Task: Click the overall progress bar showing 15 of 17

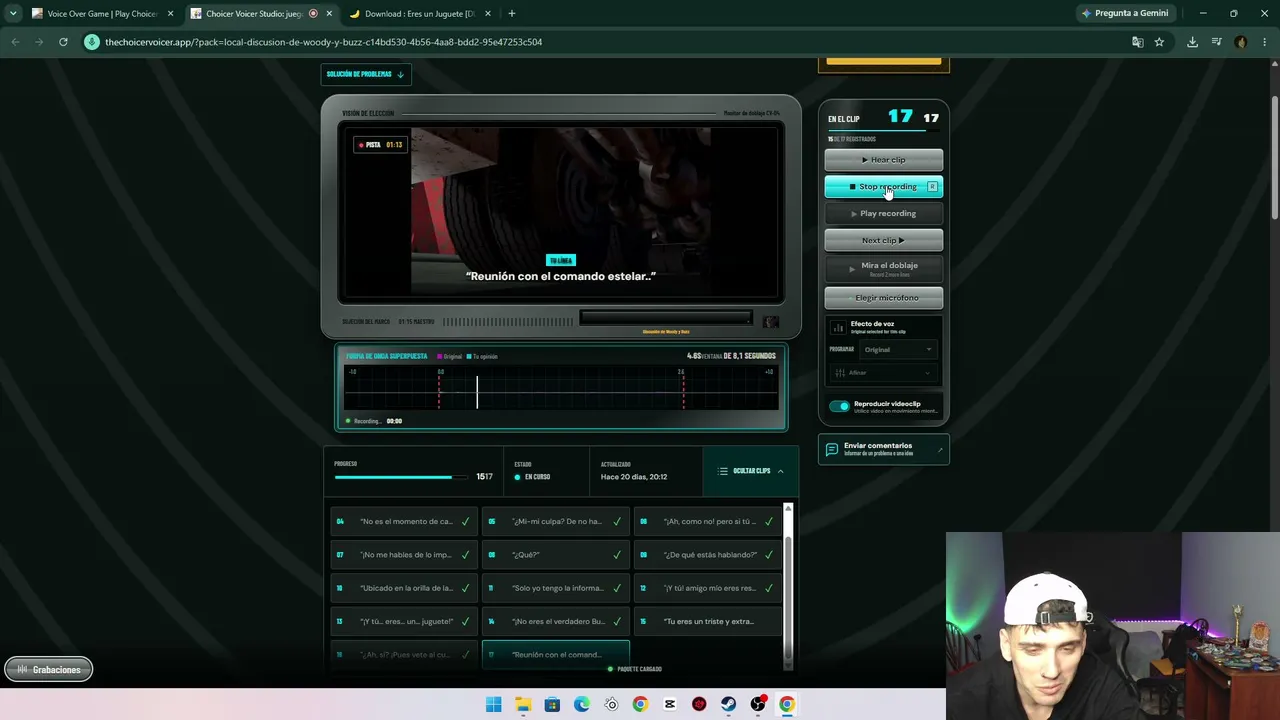Action: [x=401, y=477]
